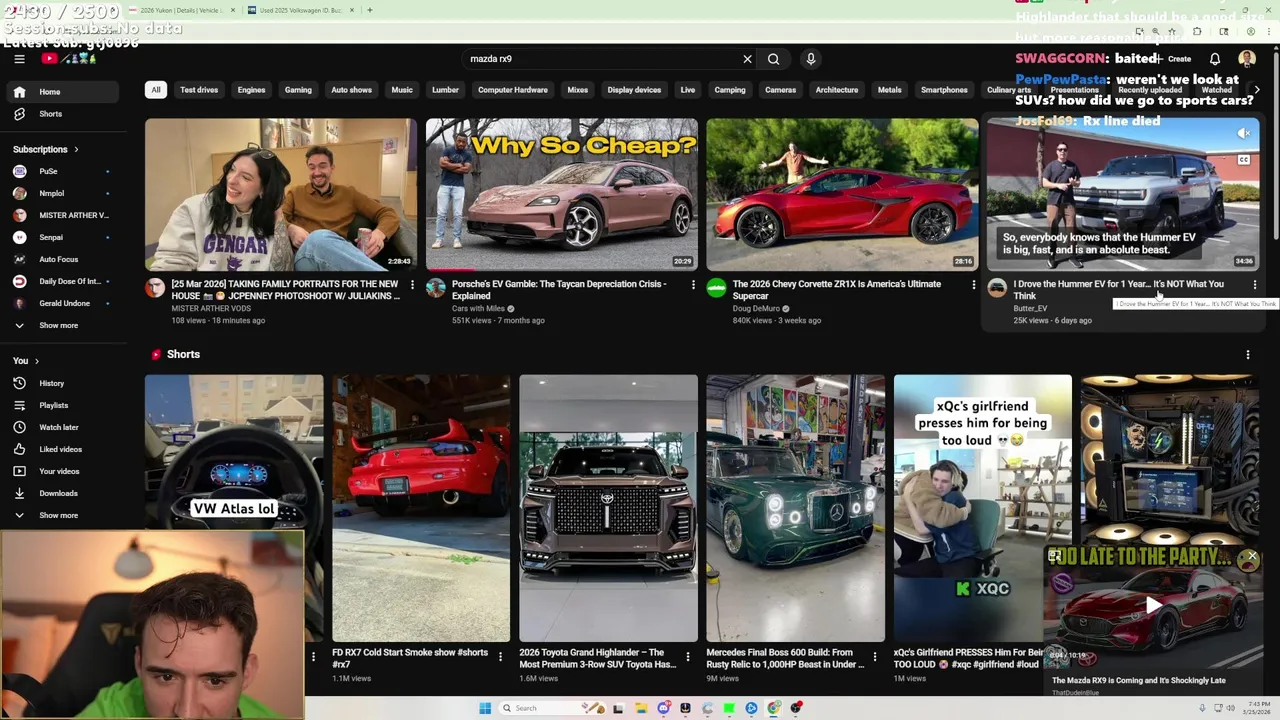The width and height of the screenshot is (1280, 720).
Task: Open the JCPenney photoshoot video thumbnail
Action: point(281,195)
